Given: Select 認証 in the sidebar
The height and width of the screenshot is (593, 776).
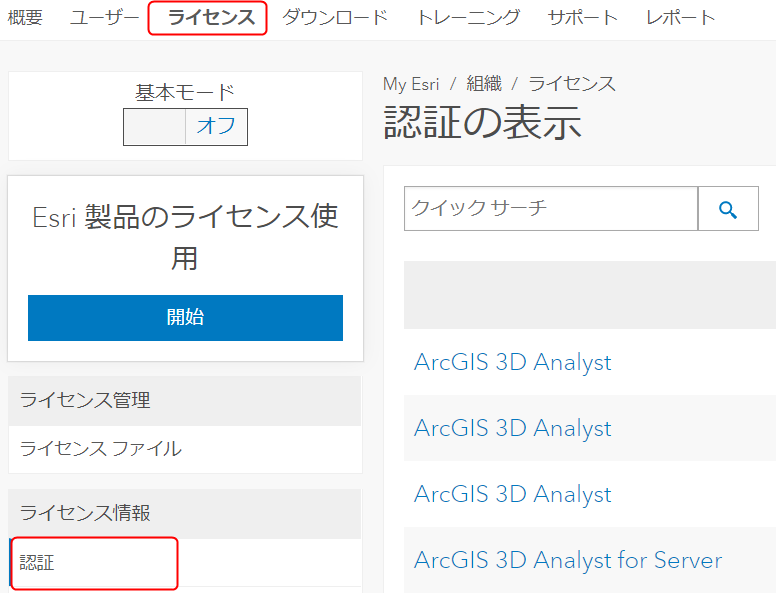Looking at the screenshot, I should 37,563.
